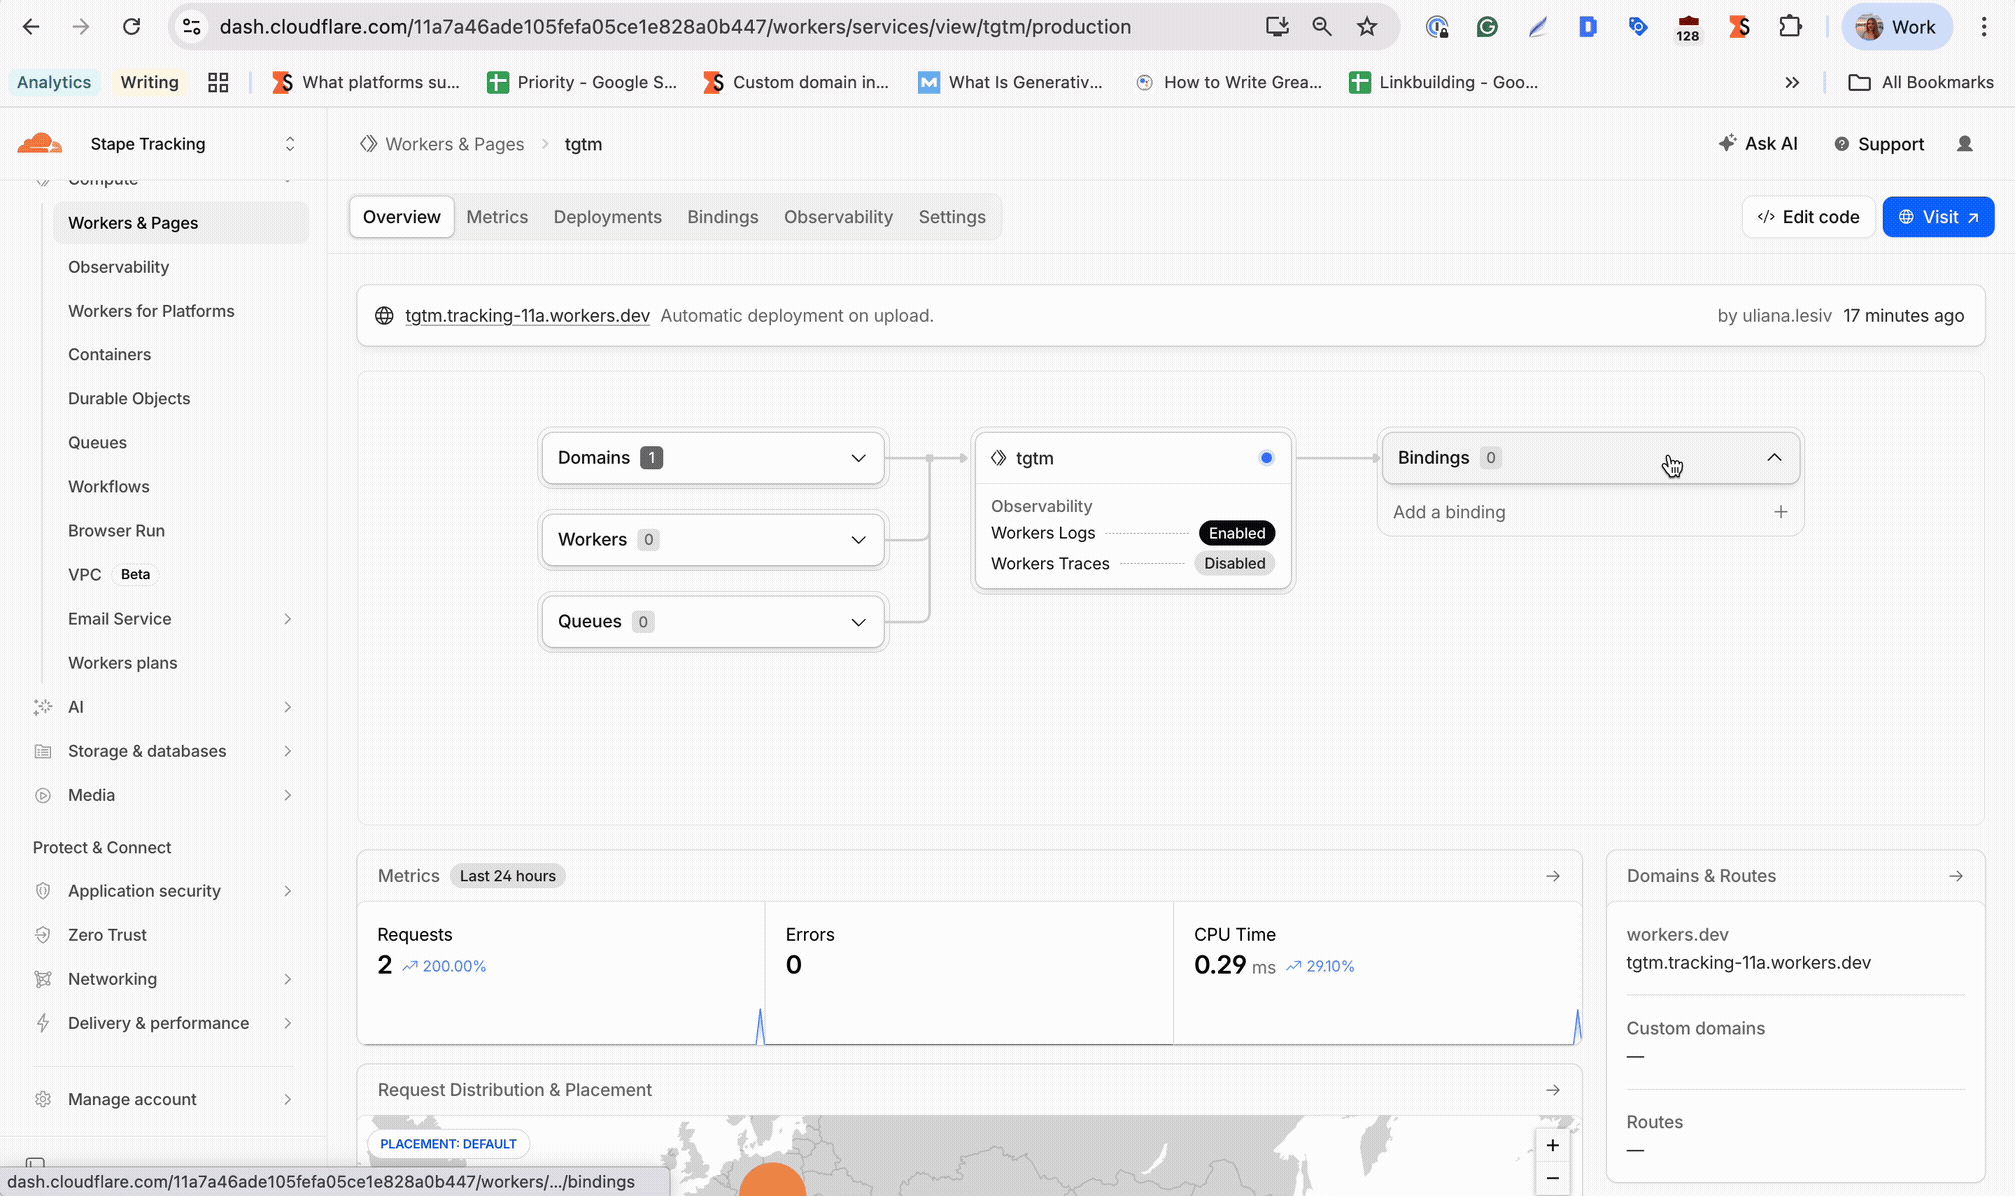Click the plus icon to add a binding
The image size is (2015, 1196).
[x=1780, y=512]
